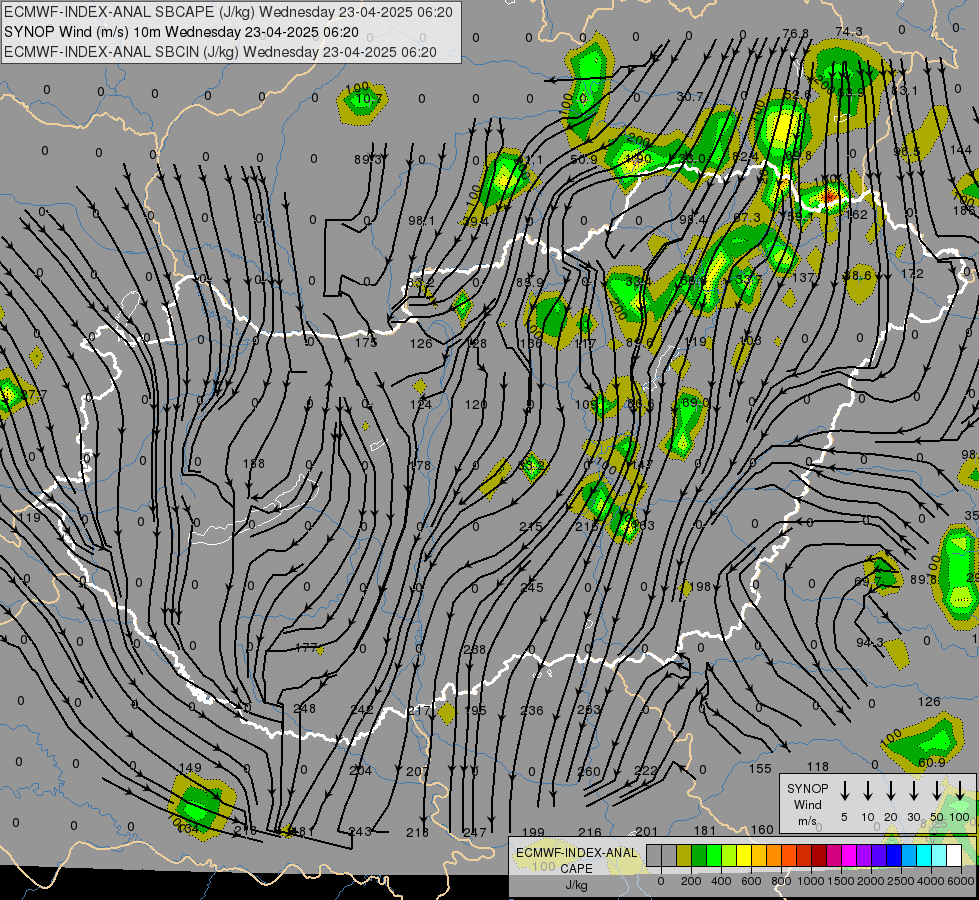Click the map value 188

coord(253,463)
